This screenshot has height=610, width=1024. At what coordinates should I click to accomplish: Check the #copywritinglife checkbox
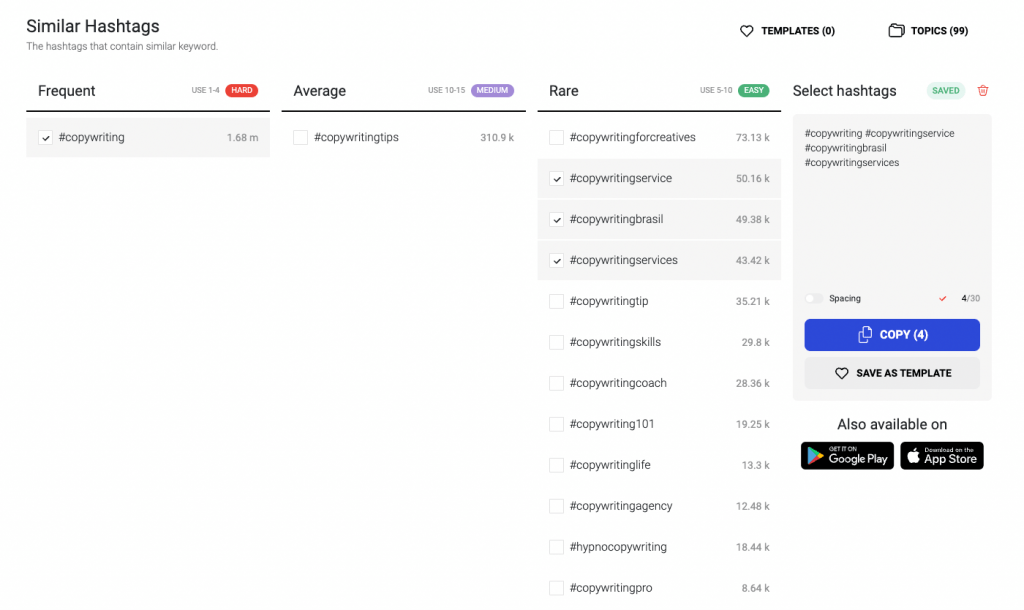556,465
